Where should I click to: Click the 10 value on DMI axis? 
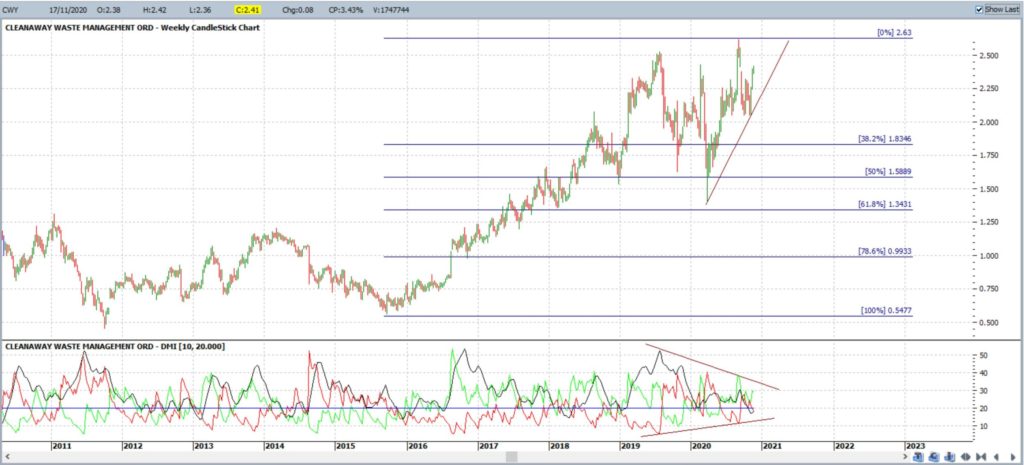(x=986, y=426)
